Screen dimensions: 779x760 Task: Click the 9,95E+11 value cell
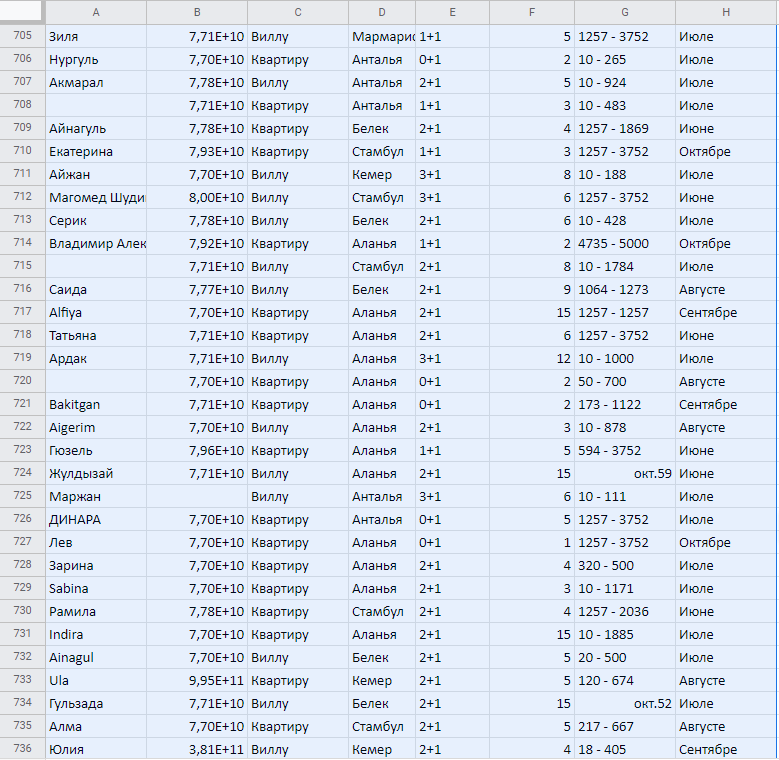click(x=197, y=680)
